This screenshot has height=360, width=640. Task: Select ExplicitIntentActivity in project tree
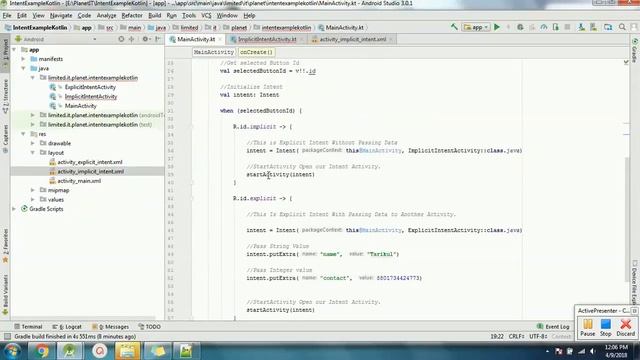click(x=90, y=87)
